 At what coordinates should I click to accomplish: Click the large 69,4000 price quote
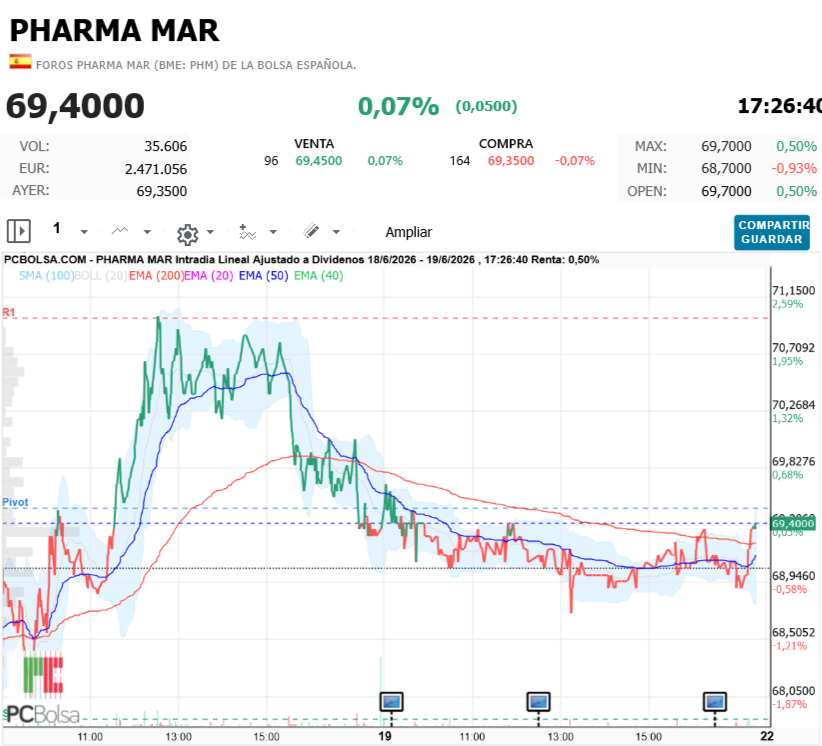[x=75, y=106]
